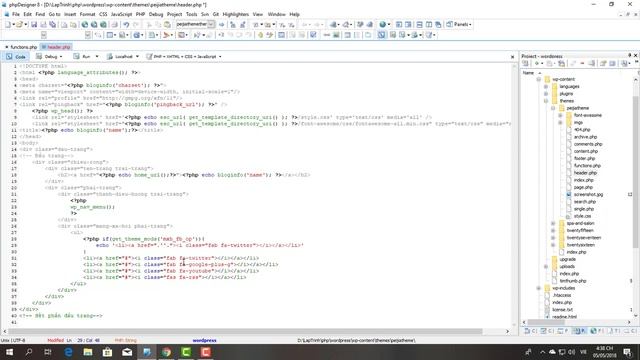The image size is (640, 360).
Task: Switch to the header.php tab
Action: (57, 47)
